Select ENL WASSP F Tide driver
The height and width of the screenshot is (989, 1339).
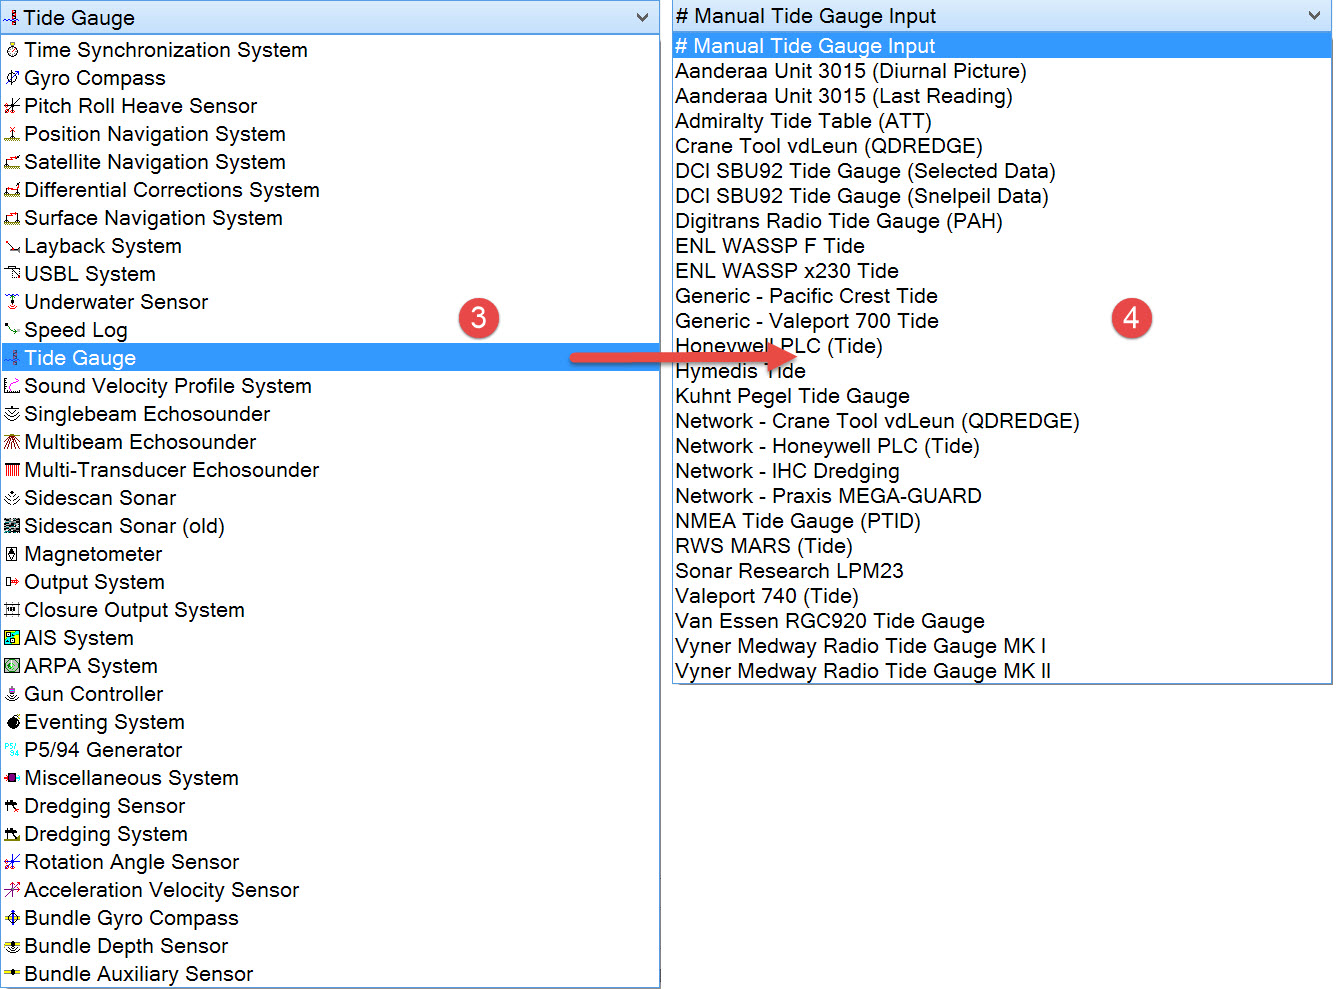pos(1002,246)
